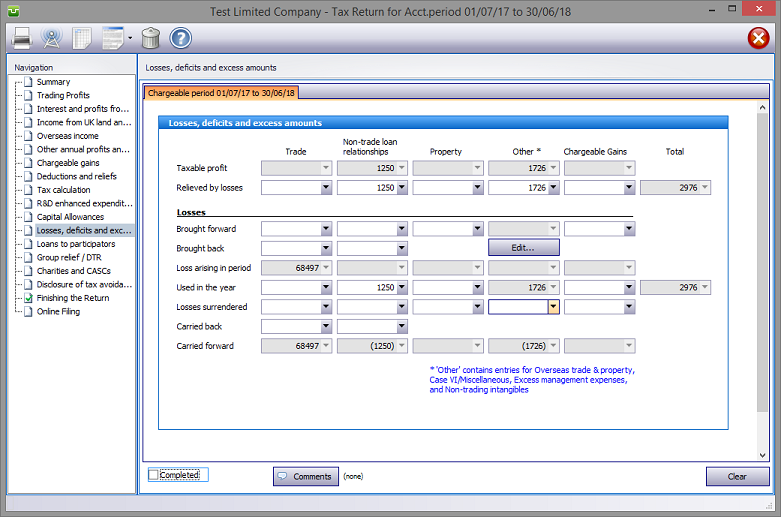Go to Group relief / DTR
The height and width of the screenshot is (517, 781).
click(69, 257)
